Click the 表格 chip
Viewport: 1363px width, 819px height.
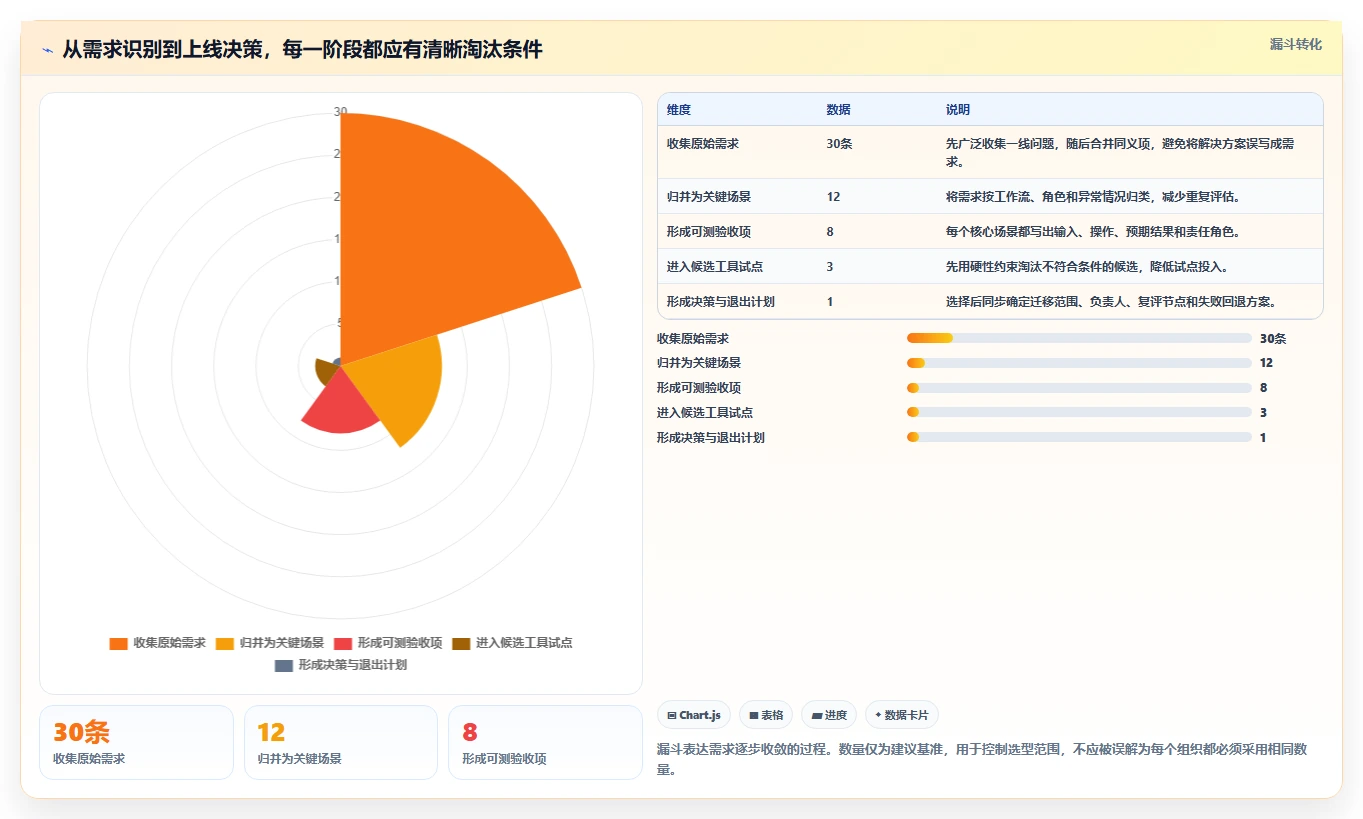tap(766, 715)
